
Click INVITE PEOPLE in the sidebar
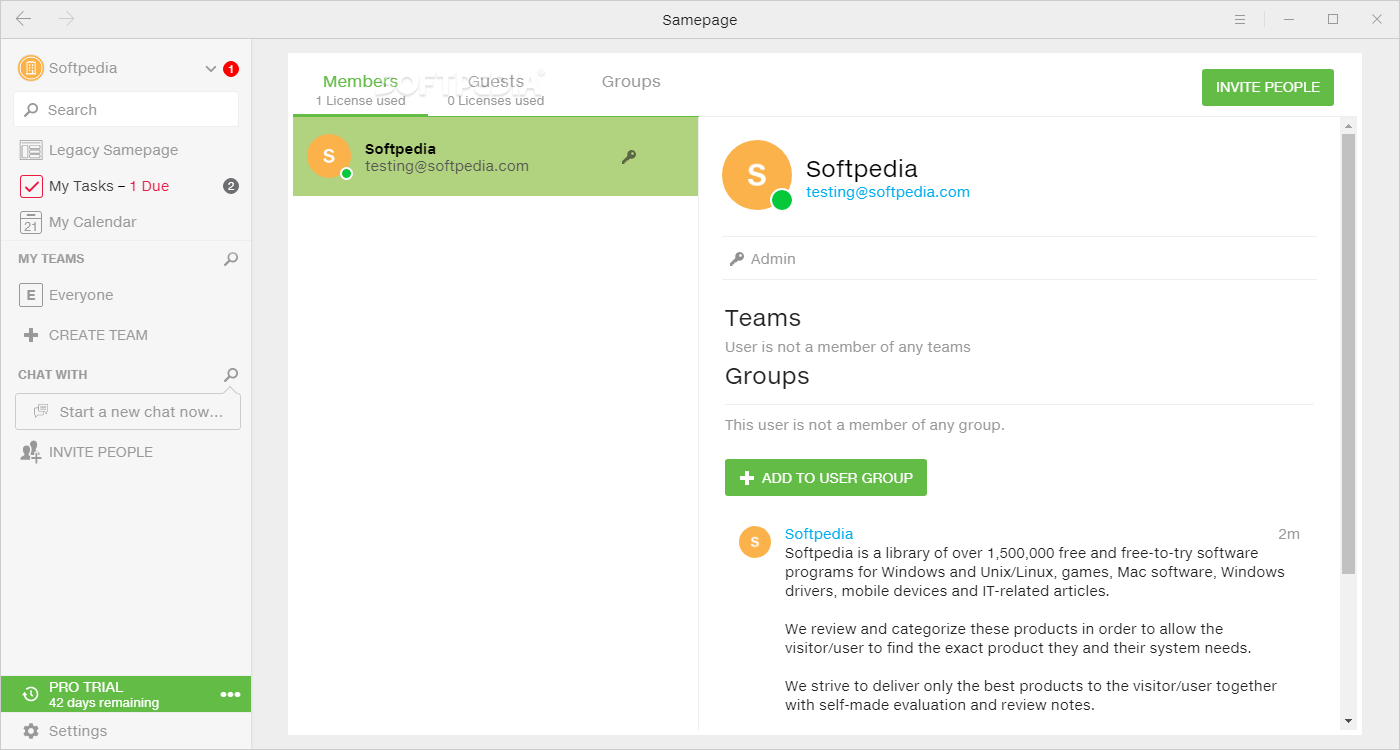[x=101, y=452]
